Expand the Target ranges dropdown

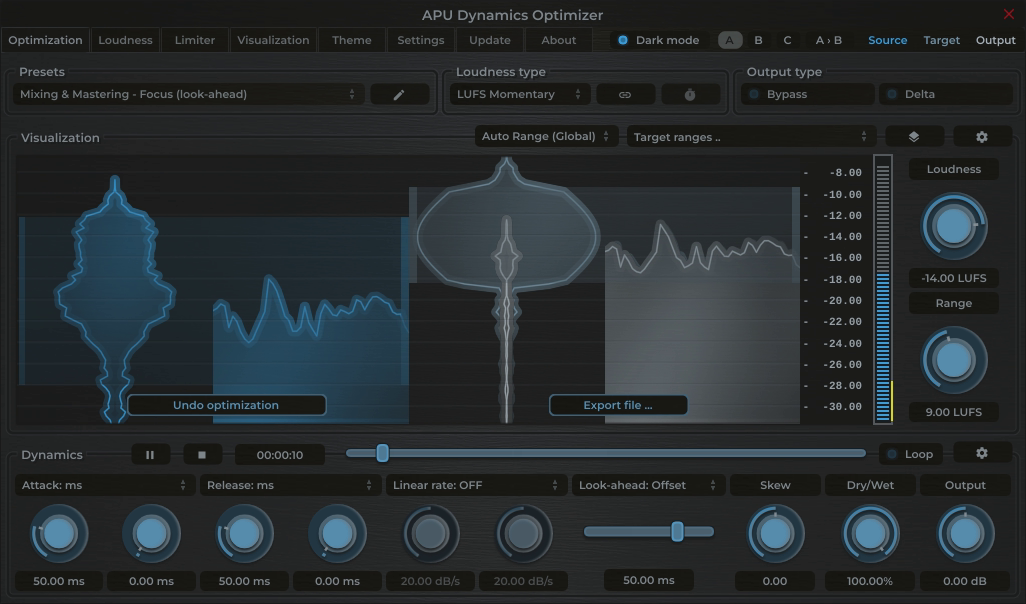click(x=750, y=135)
